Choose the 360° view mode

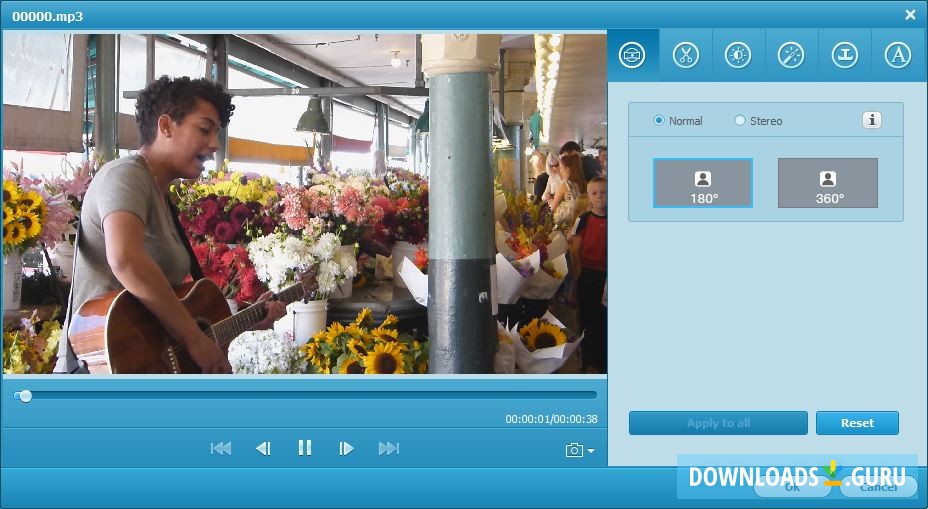827,183
